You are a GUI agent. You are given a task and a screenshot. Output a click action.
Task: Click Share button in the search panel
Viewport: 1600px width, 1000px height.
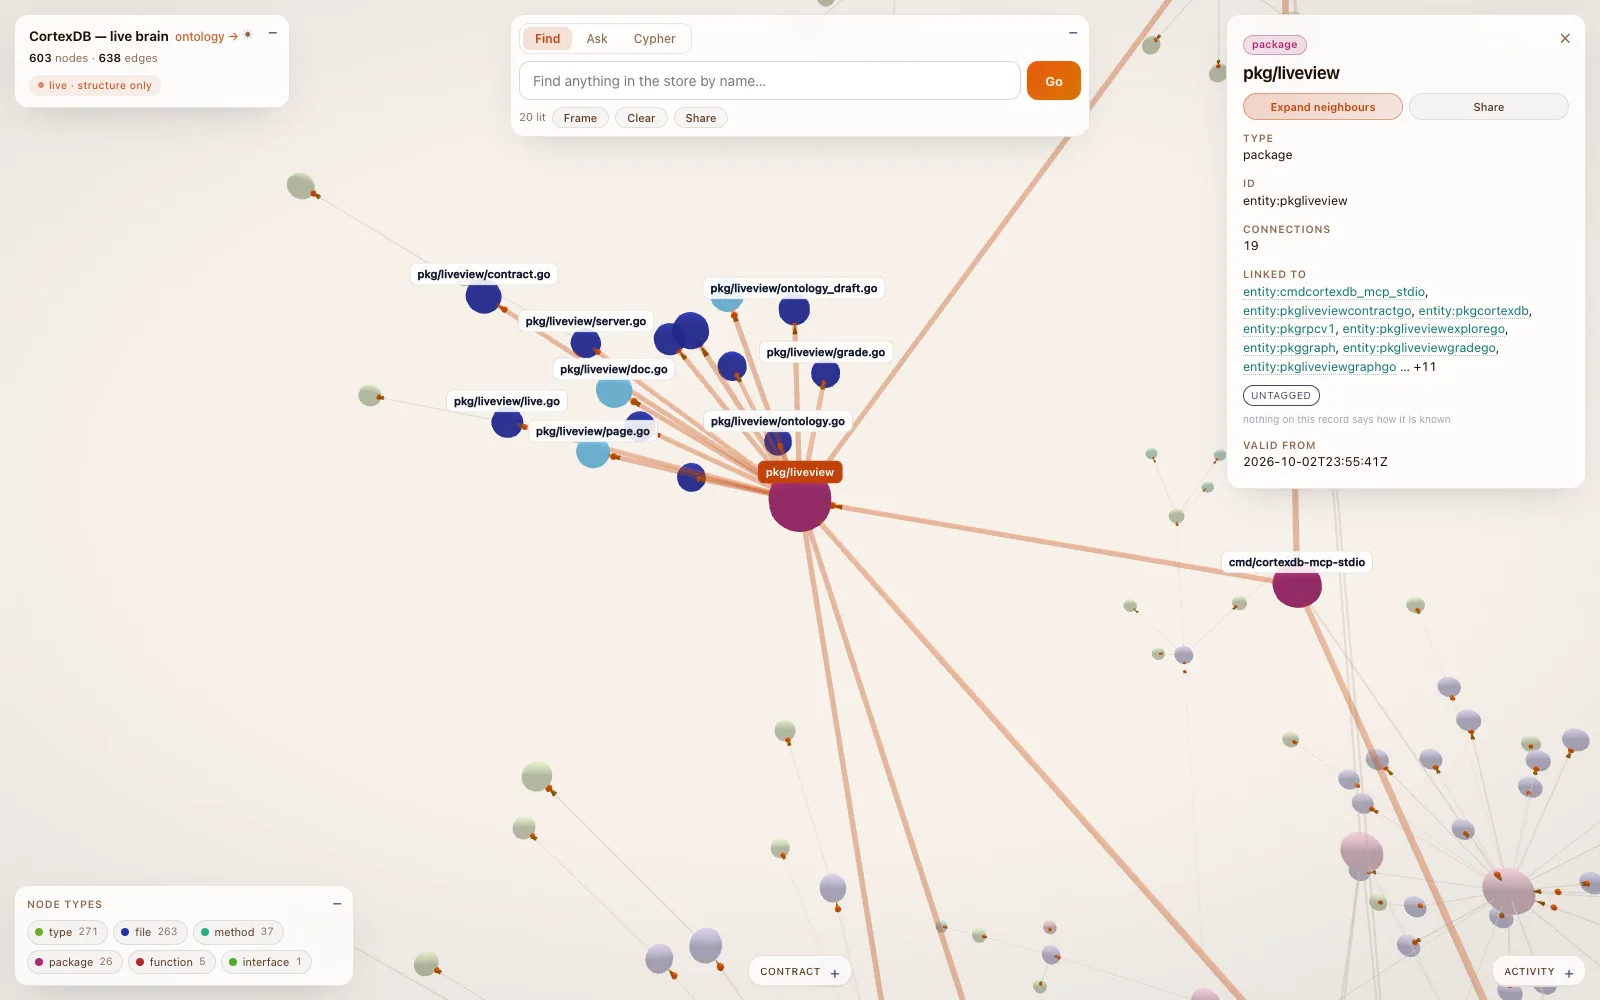[x=701, y=118]
